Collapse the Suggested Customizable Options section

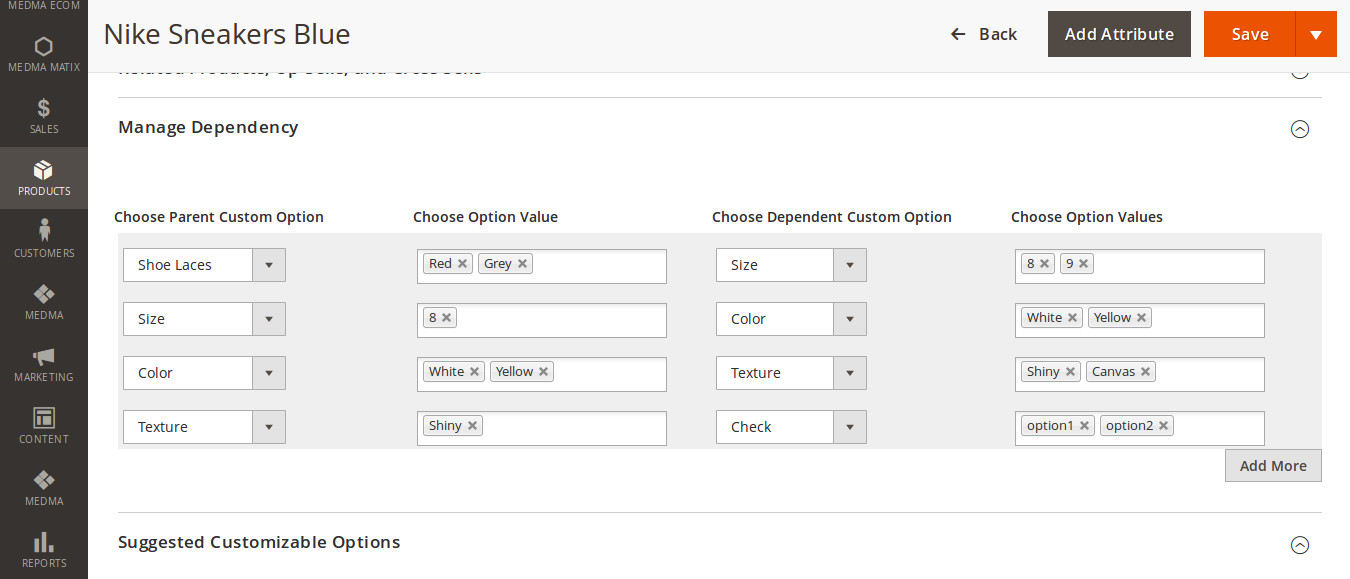[1300, 545]
